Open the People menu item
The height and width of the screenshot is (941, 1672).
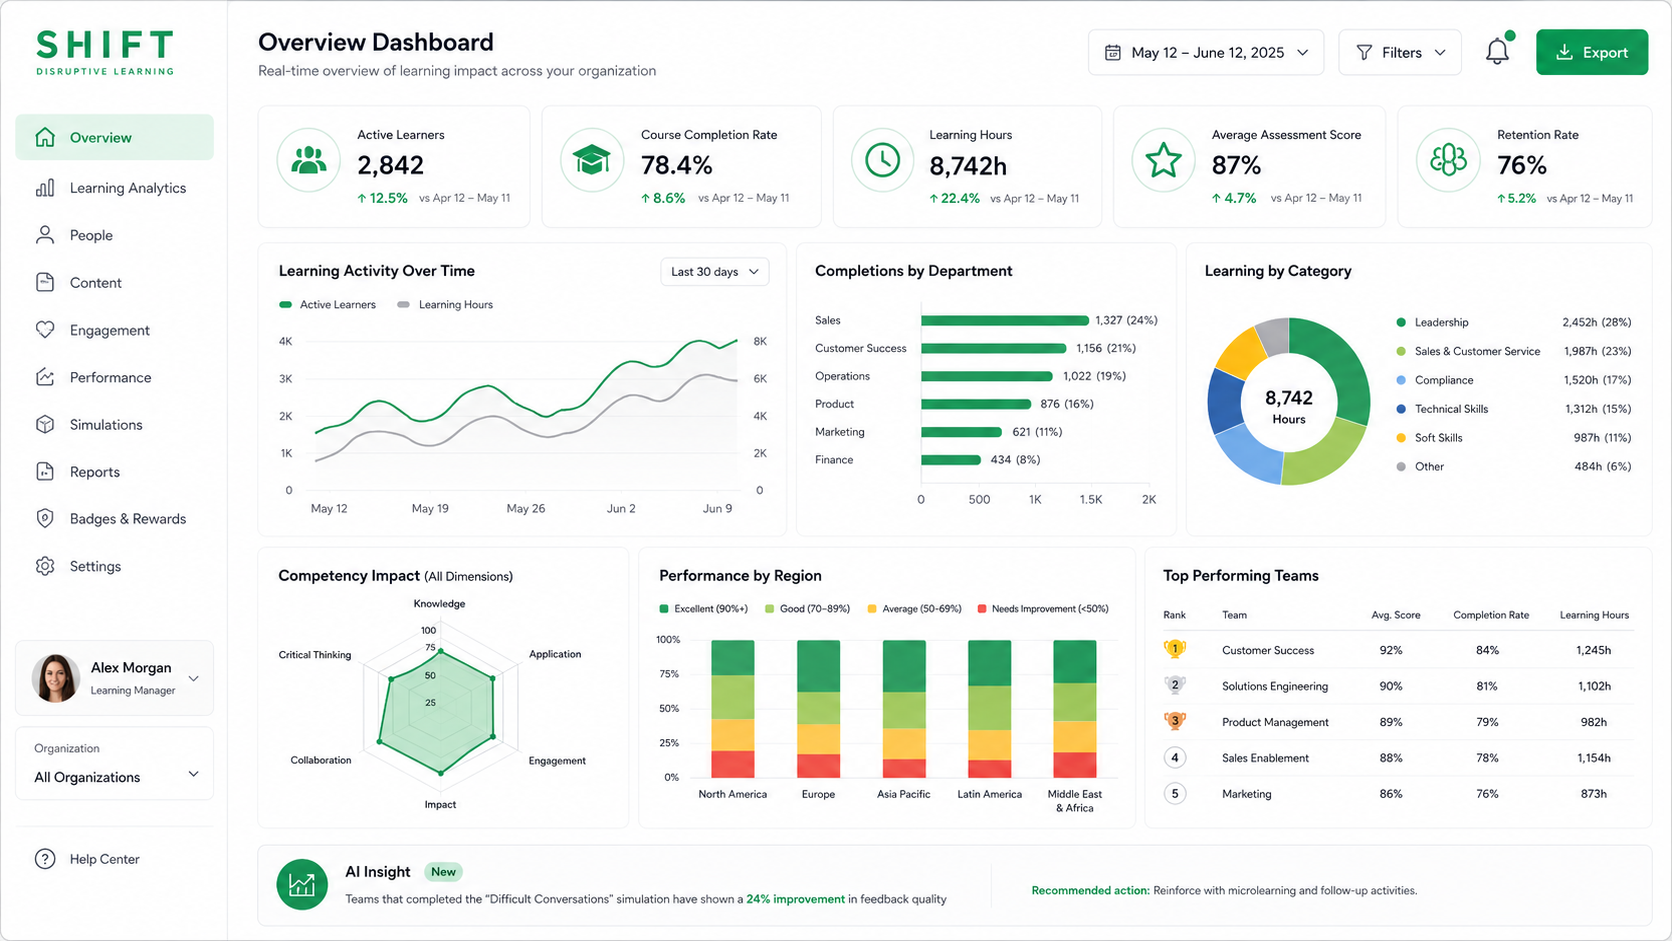(x=114, y=235)
